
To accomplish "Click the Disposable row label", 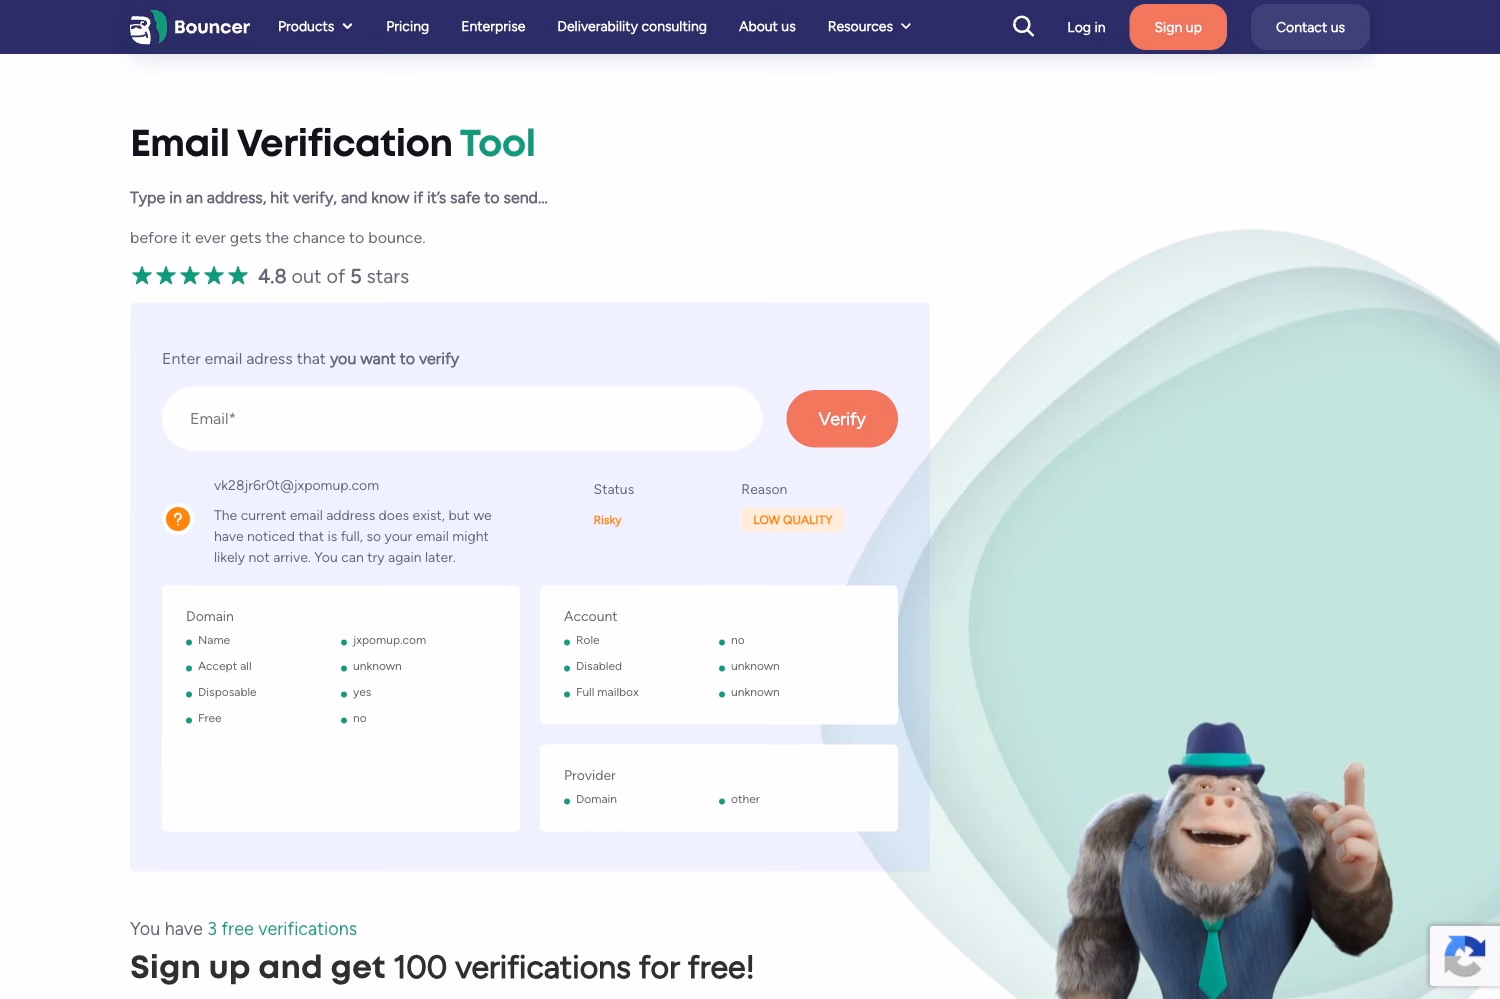I will [227, 693].
